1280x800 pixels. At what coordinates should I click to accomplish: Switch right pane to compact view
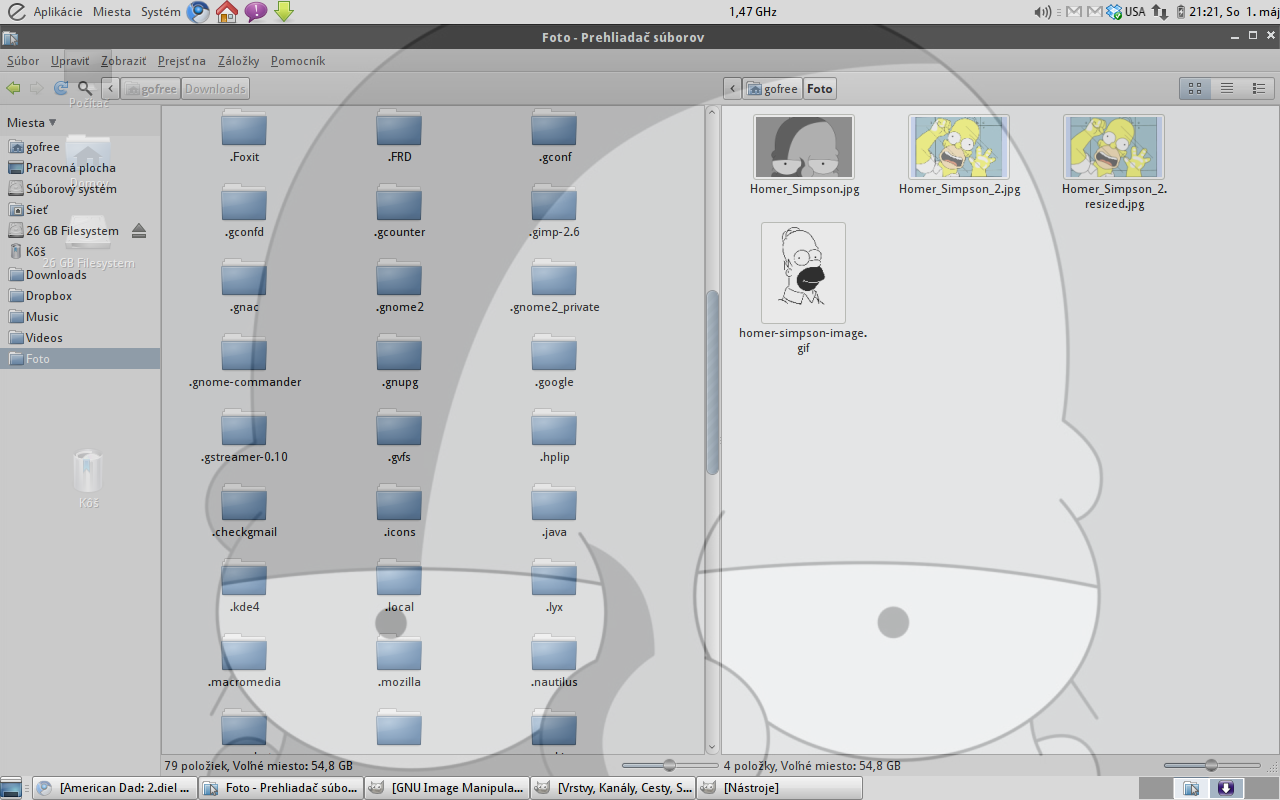(1258, 88)
